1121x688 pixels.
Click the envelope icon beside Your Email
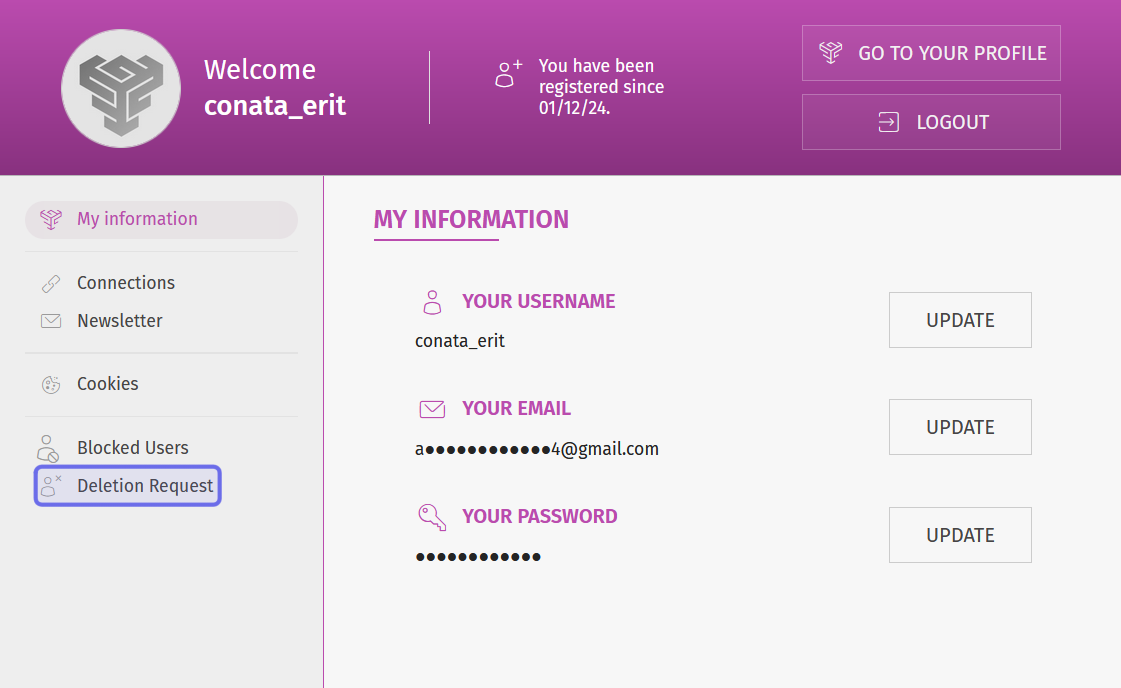pos(431,409)
